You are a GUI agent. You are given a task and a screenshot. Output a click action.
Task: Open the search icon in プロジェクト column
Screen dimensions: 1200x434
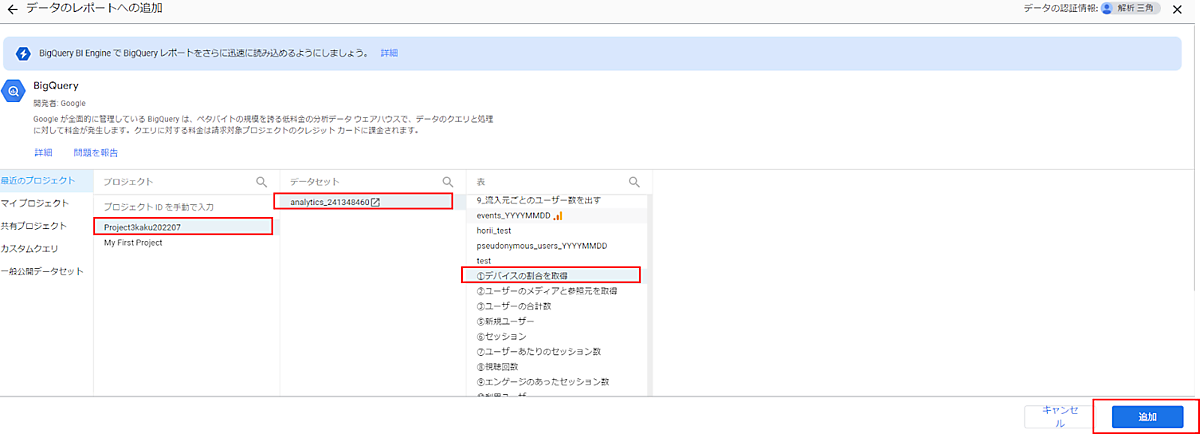point(262,182)
